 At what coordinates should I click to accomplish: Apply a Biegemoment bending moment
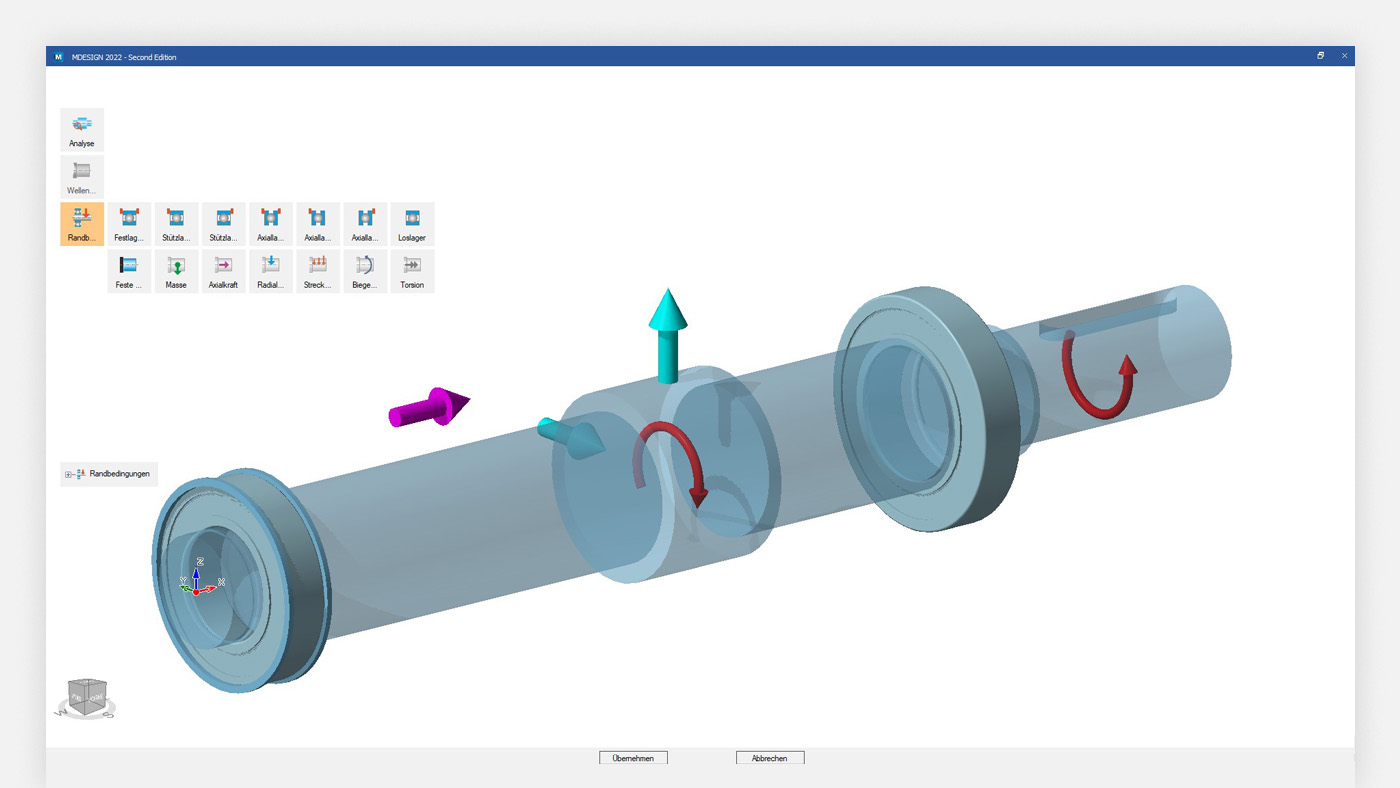pos(365,270)
